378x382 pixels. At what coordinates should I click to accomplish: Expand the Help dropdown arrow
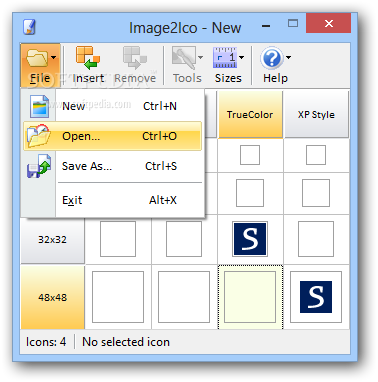(288, 57)
